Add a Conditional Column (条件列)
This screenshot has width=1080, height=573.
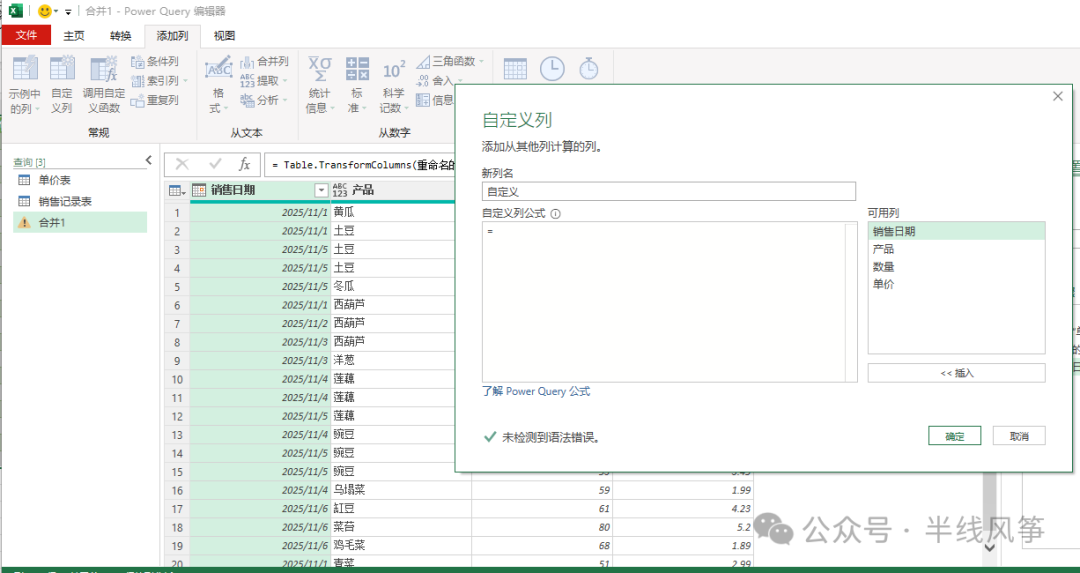155,61
